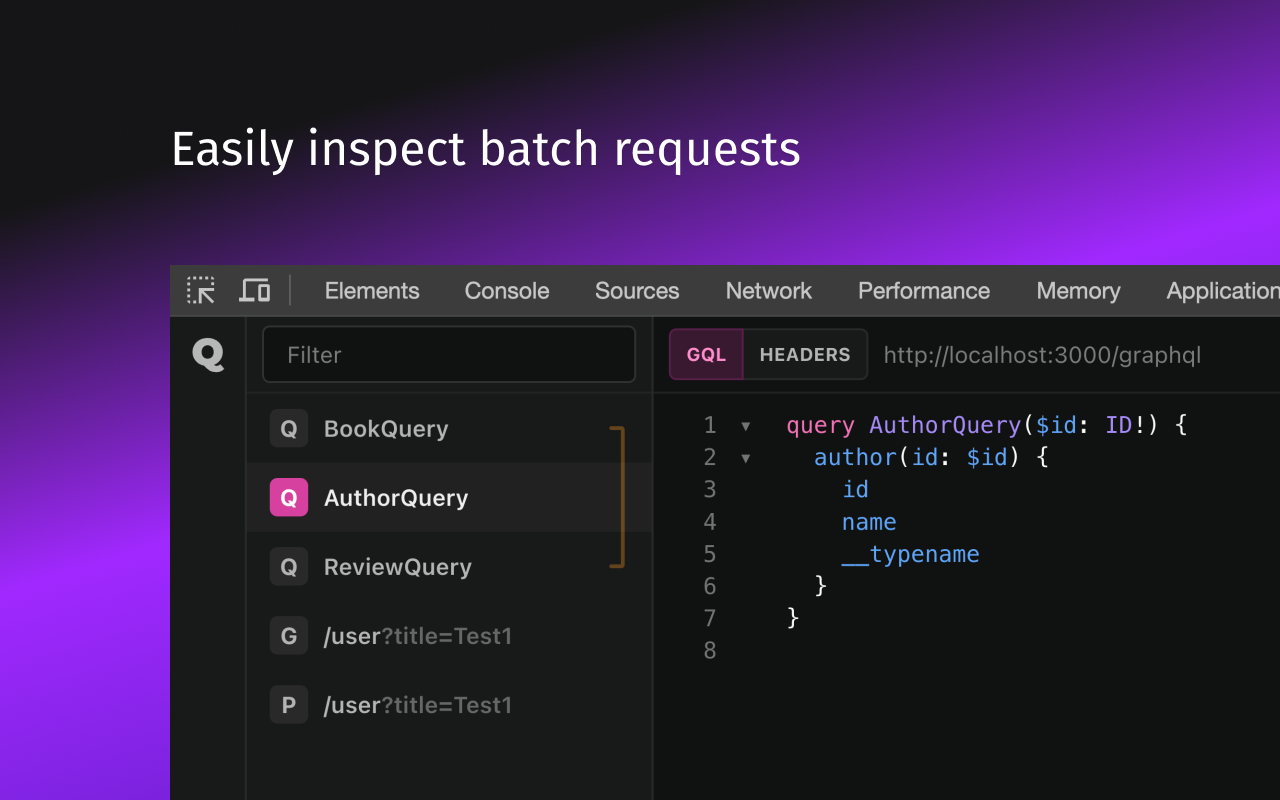Click line number 8 in the editor gutter

click(x=710, y=650)
